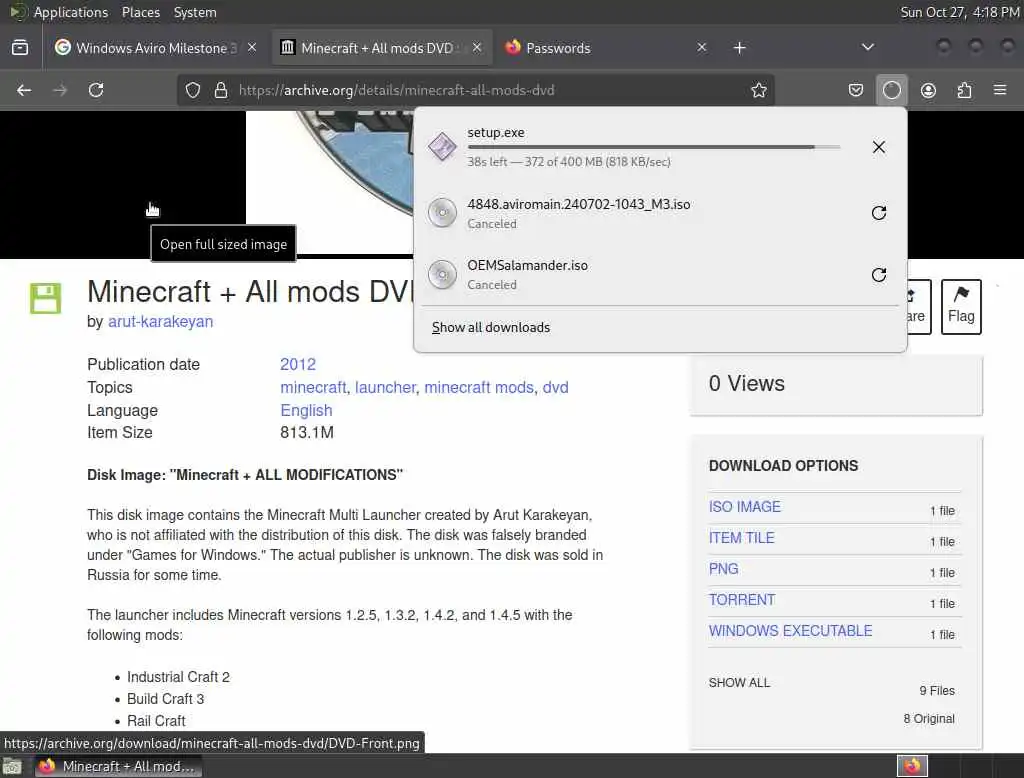Click the date and time clock
The width and height of the screenshot is (1024, 778).
[959, 12]
